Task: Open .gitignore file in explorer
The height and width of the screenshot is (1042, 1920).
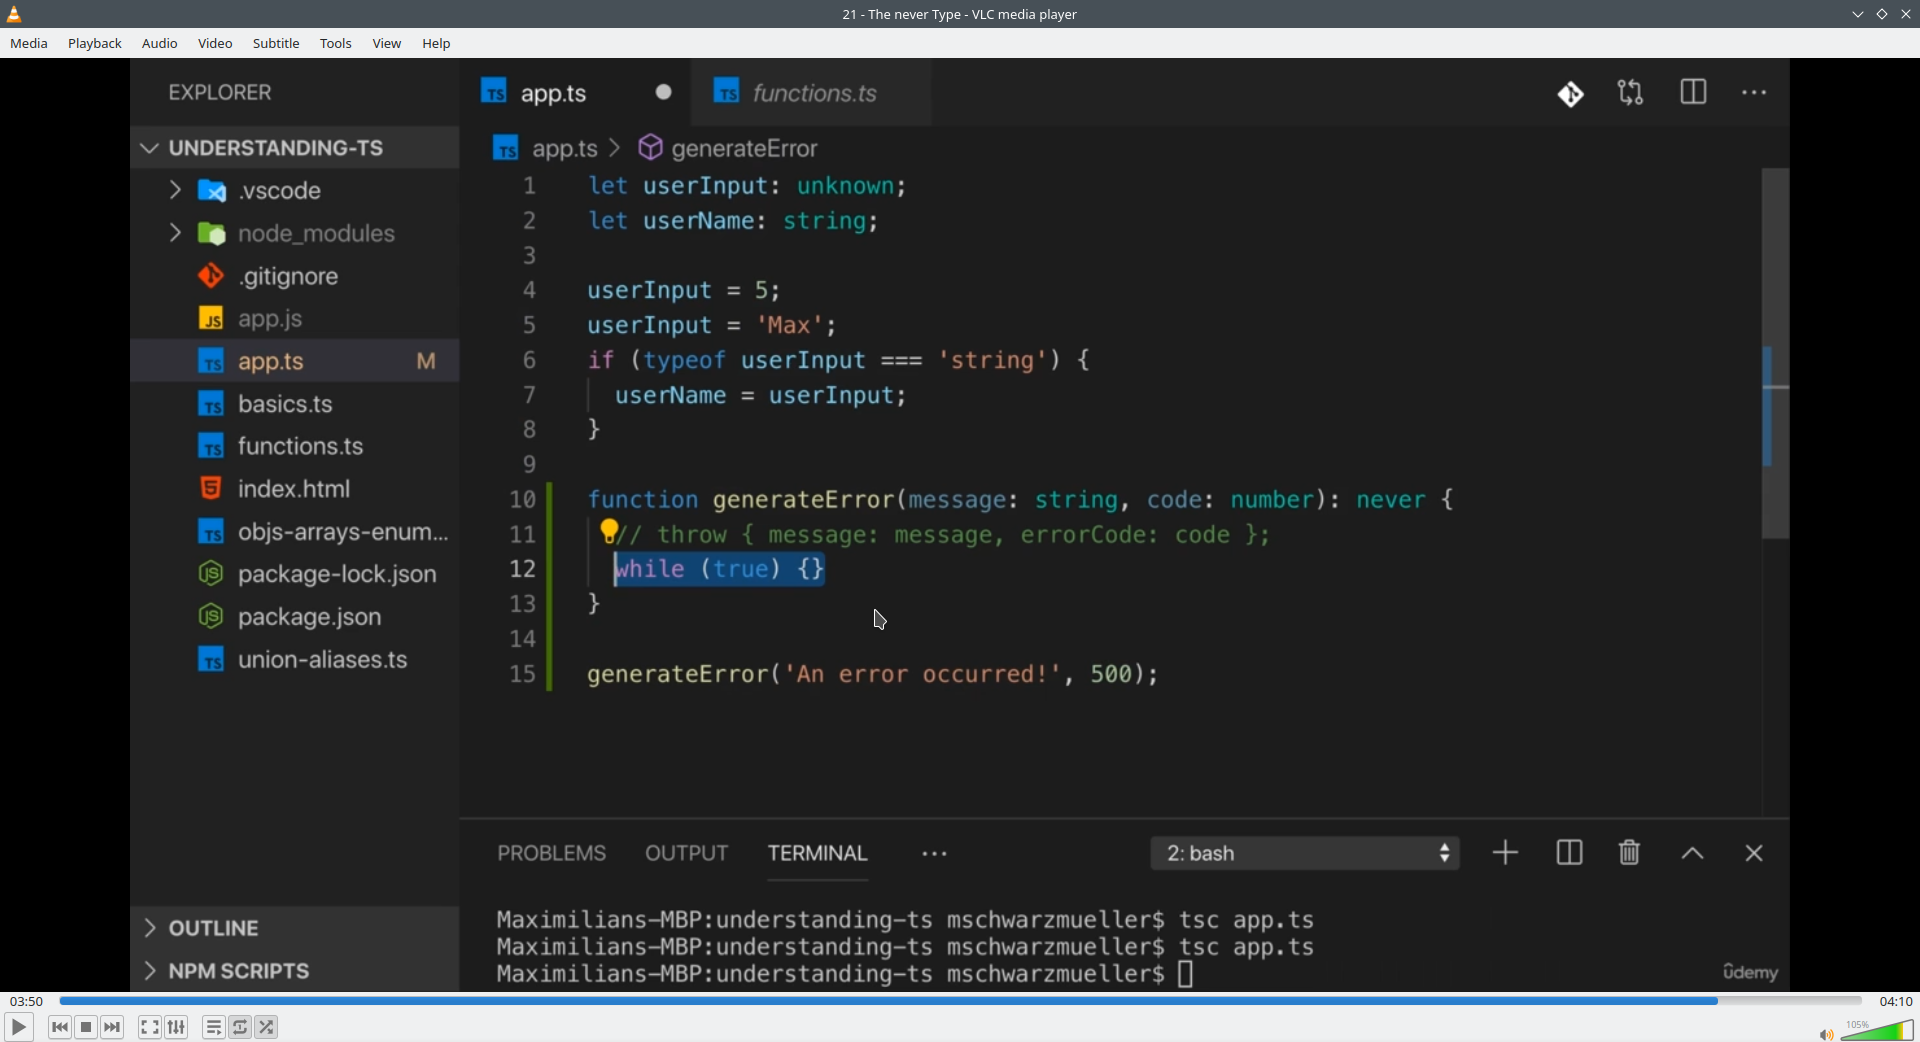Action: point(295,276)
